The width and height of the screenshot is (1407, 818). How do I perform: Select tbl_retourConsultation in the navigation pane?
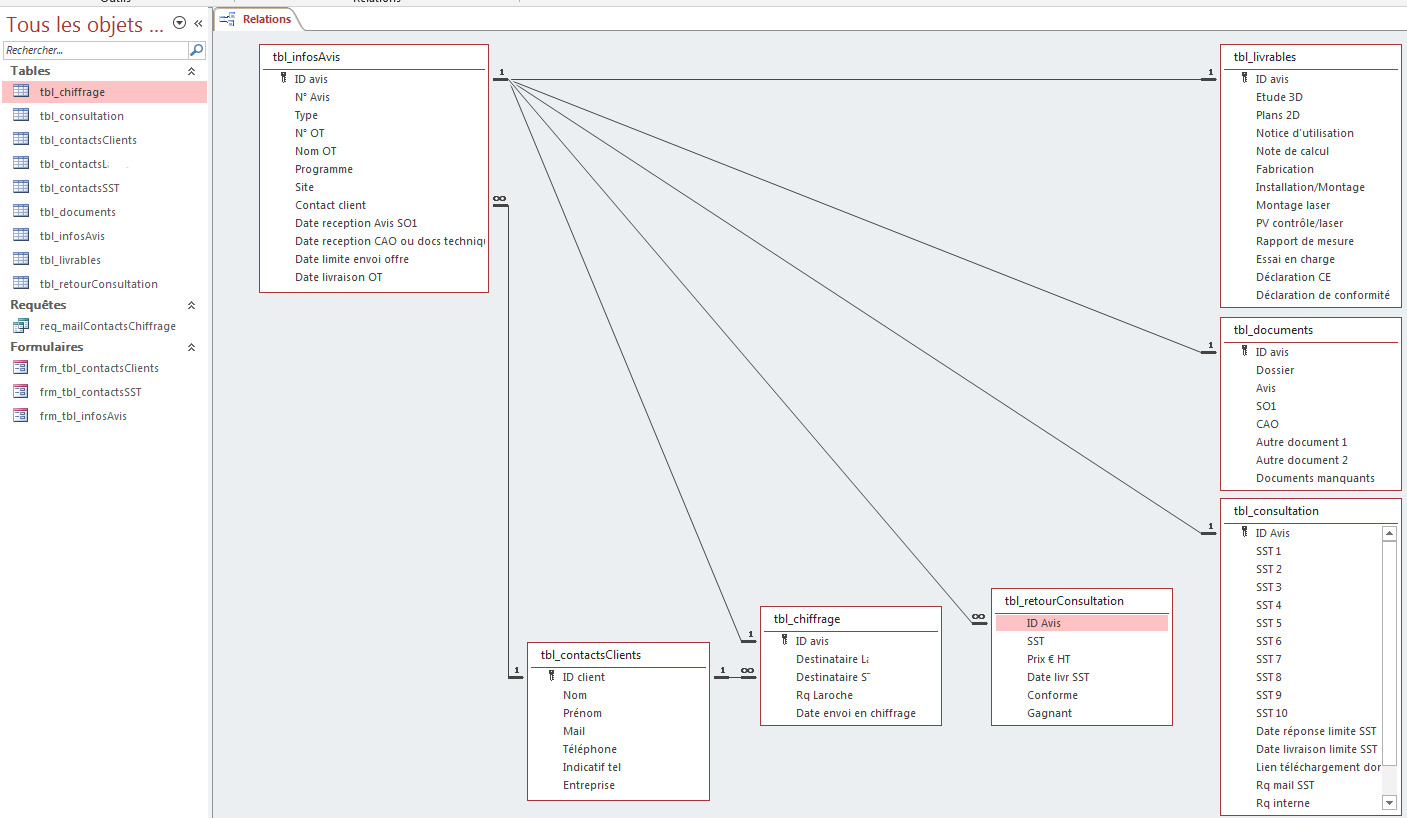[x=99, y=284]
